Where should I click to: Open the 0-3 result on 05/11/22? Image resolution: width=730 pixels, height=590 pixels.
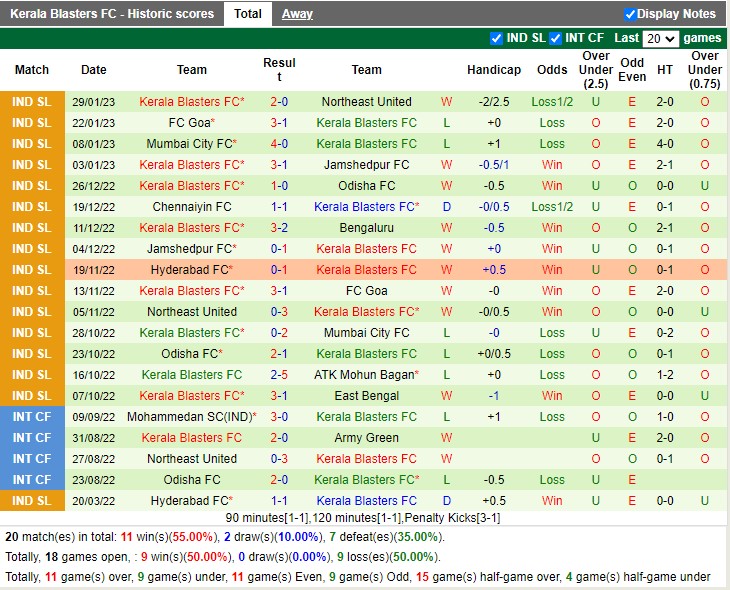[x=279, y=312]
